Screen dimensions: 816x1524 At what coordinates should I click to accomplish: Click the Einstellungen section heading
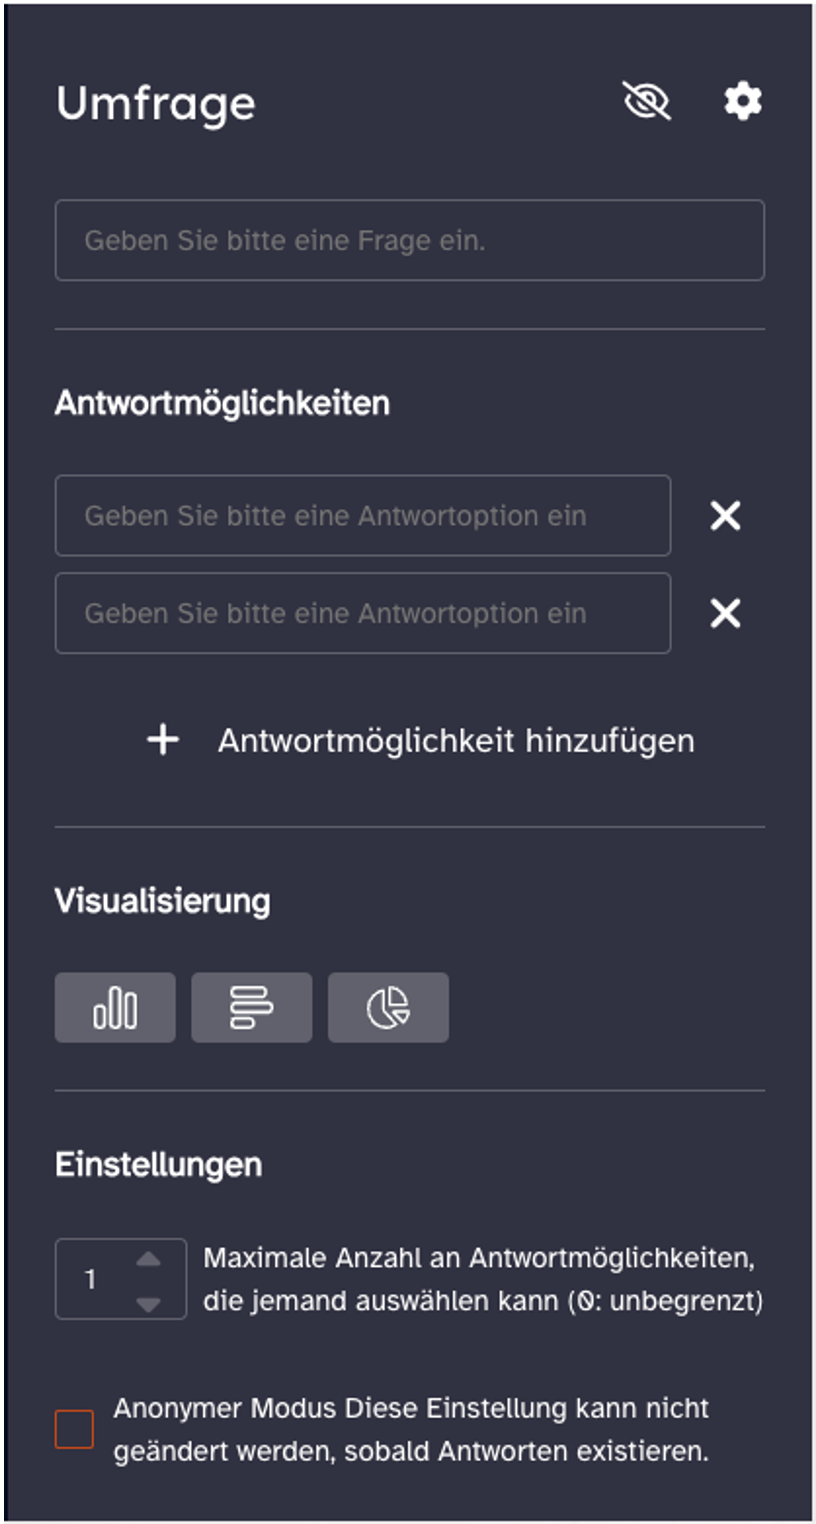(158, 1165)
